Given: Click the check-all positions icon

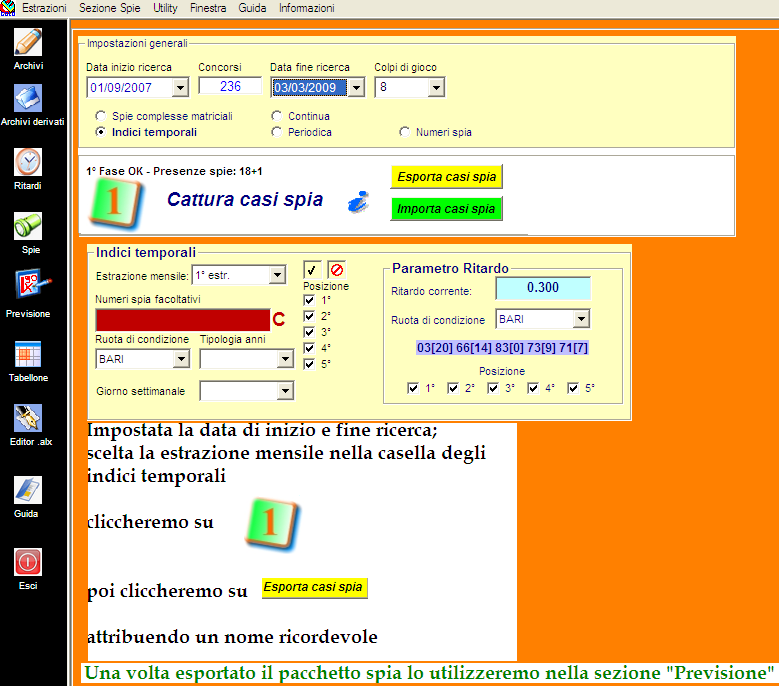Looking at the screenshot, I should pyautogui.click(x=312, y=270).
